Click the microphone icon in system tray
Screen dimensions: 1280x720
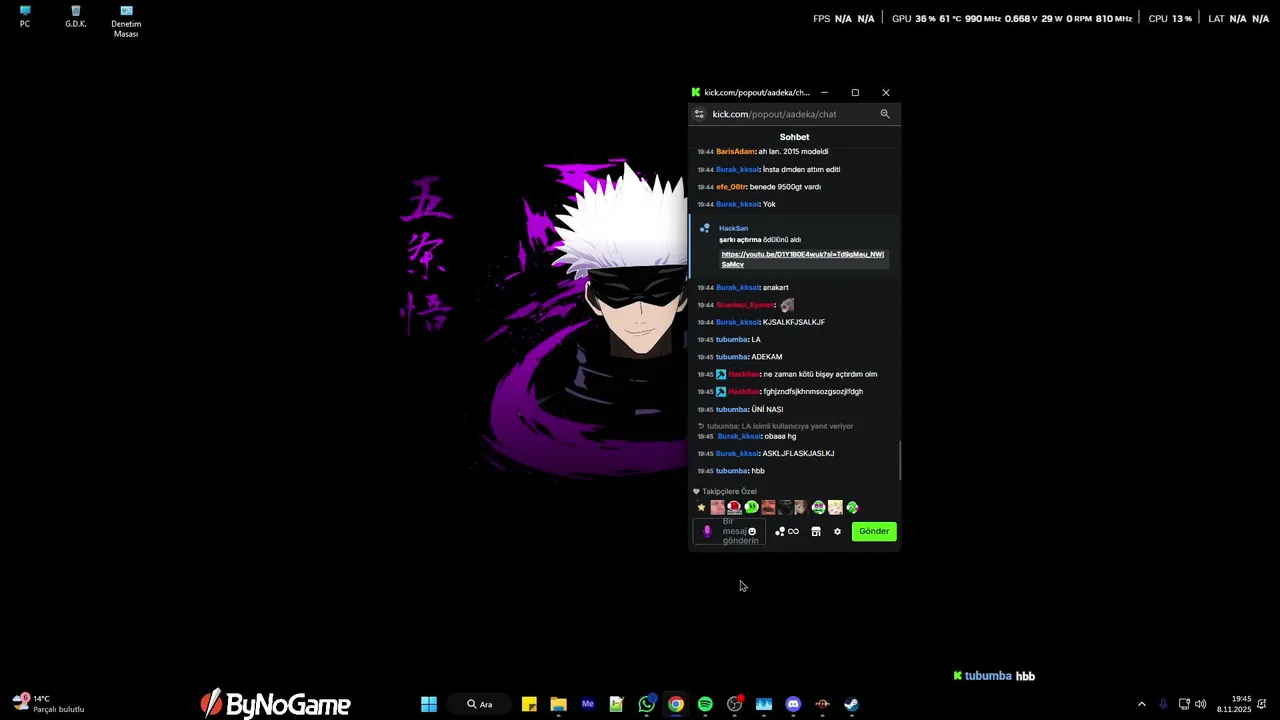[x=1163, y=704]
